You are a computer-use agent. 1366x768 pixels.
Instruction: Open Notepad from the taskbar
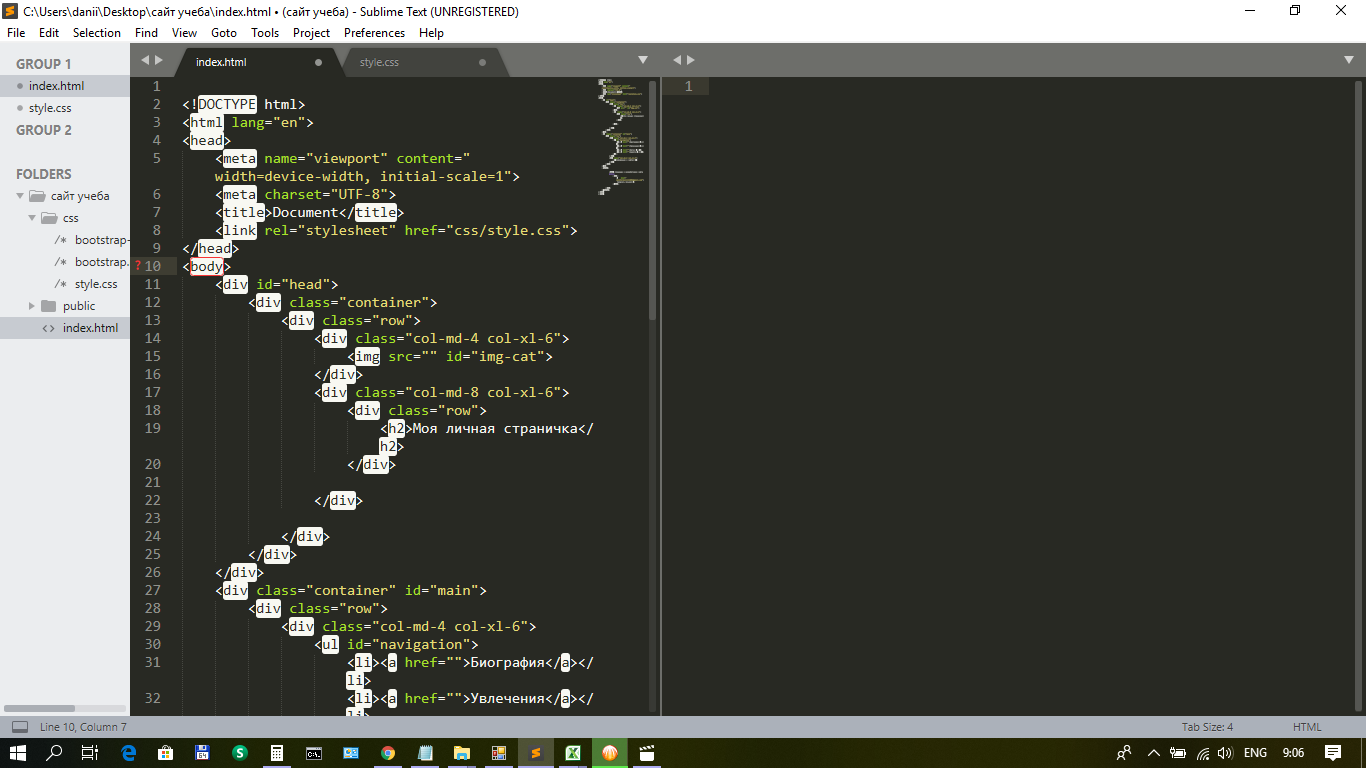[425, 753]
